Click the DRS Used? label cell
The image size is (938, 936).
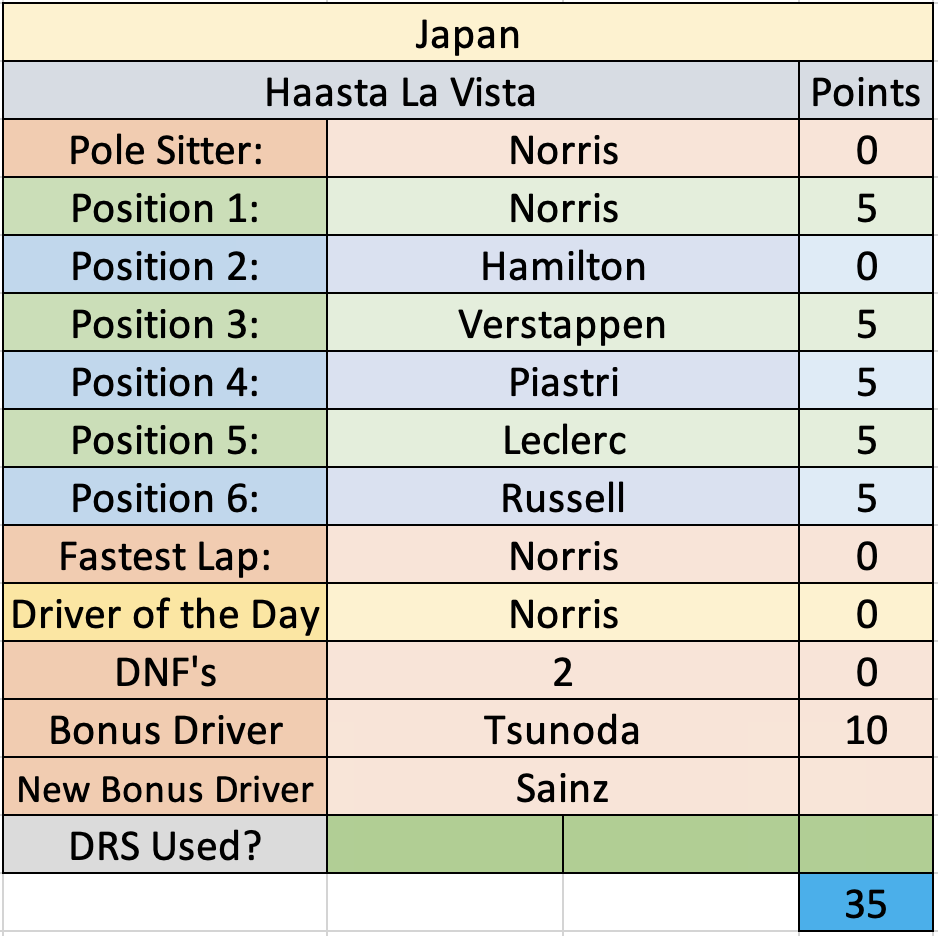pos(165,844)
